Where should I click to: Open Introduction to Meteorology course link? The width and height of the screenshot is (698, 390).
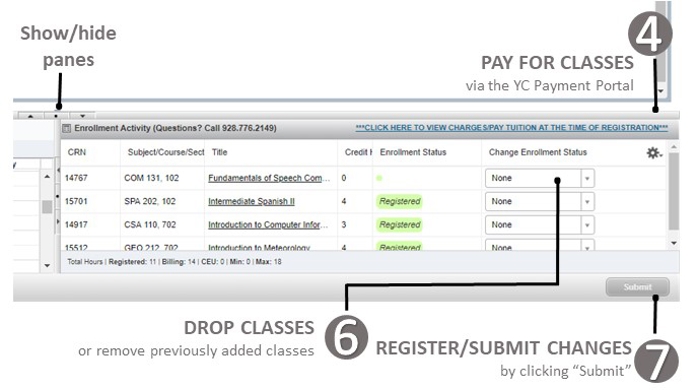259,247
